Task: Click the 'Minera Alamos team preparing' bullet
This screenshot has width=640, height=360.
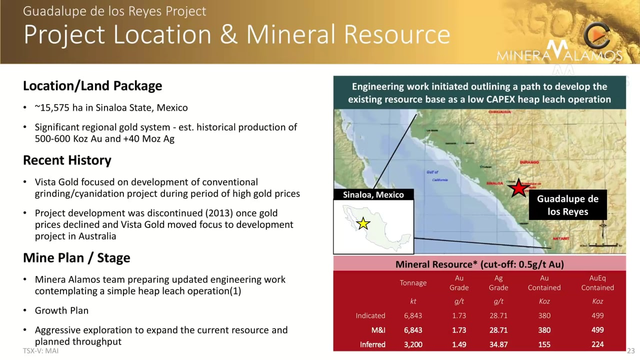Action: (160, 285)
